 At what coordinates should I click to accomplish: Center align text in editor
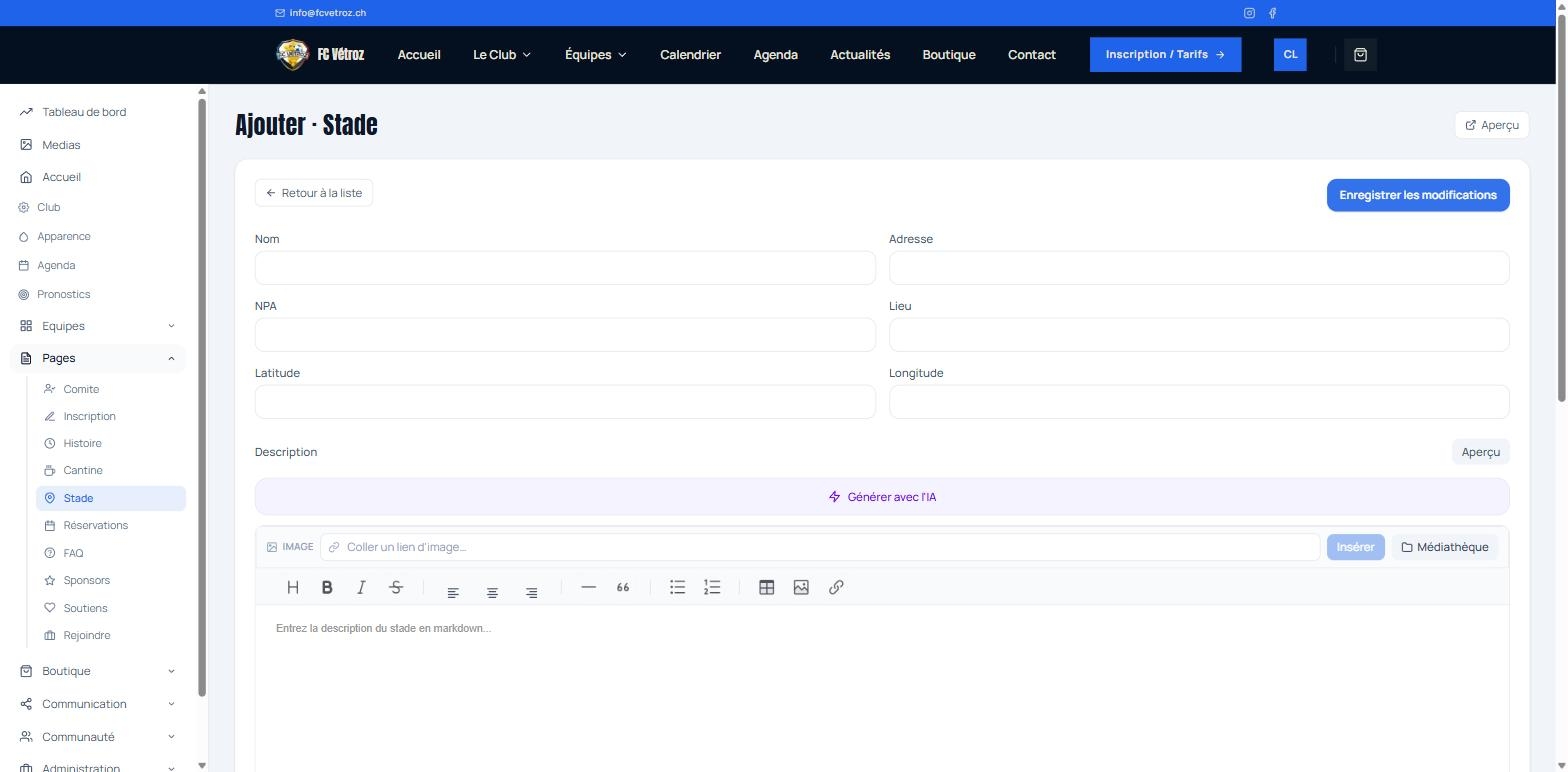point(492,593)
